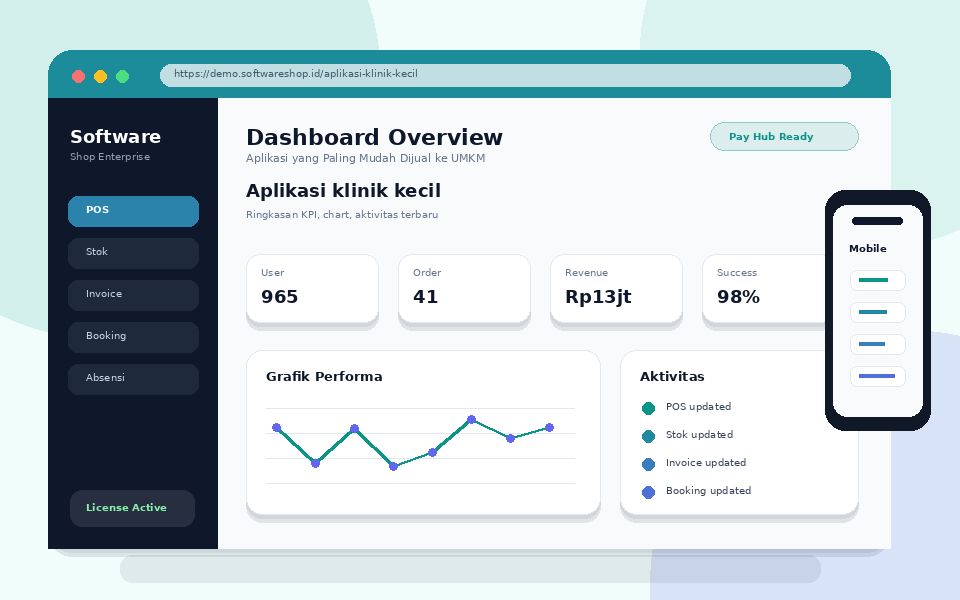Open the Success 98% KPI card
This screenshot has width=960, height=600.
[x=765, y=288]
